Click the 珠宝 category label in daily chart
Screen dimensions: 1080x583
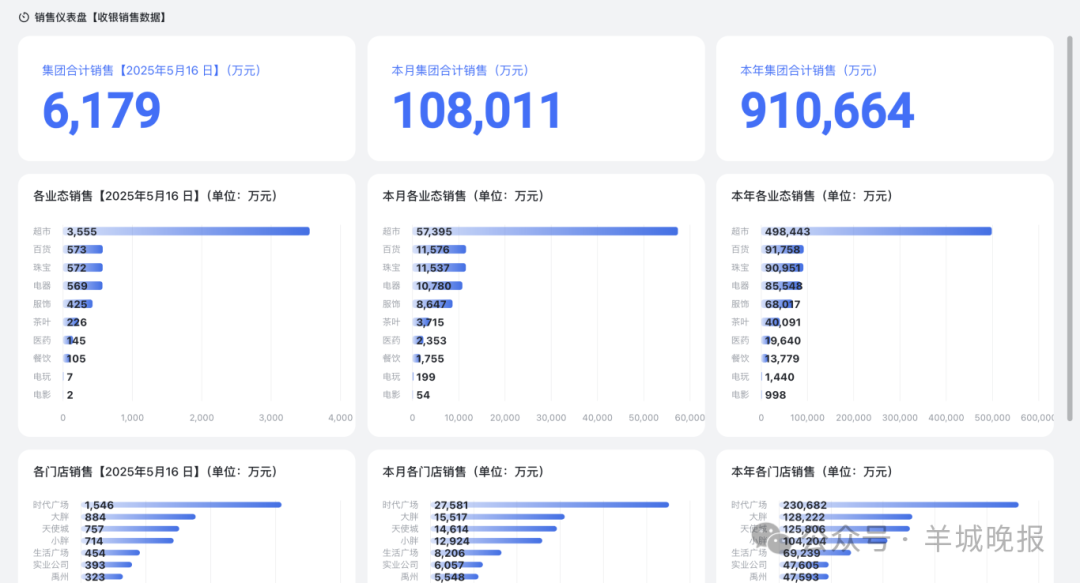click(41, 268)
